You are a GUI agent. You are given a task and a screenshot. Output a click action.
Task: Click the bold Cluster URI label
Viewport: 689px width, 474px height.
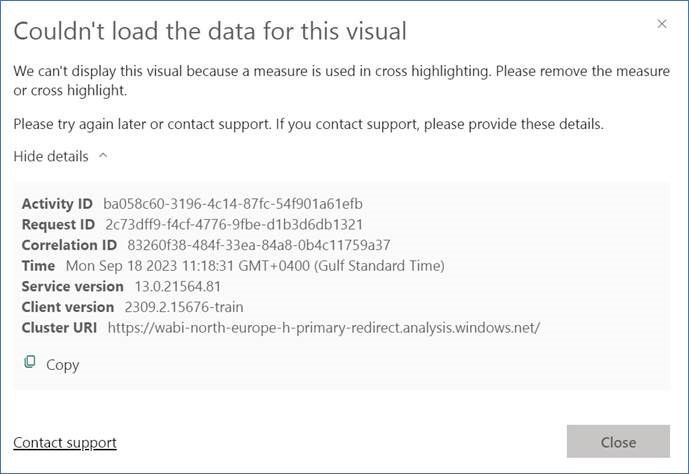(x=59, y=328)
